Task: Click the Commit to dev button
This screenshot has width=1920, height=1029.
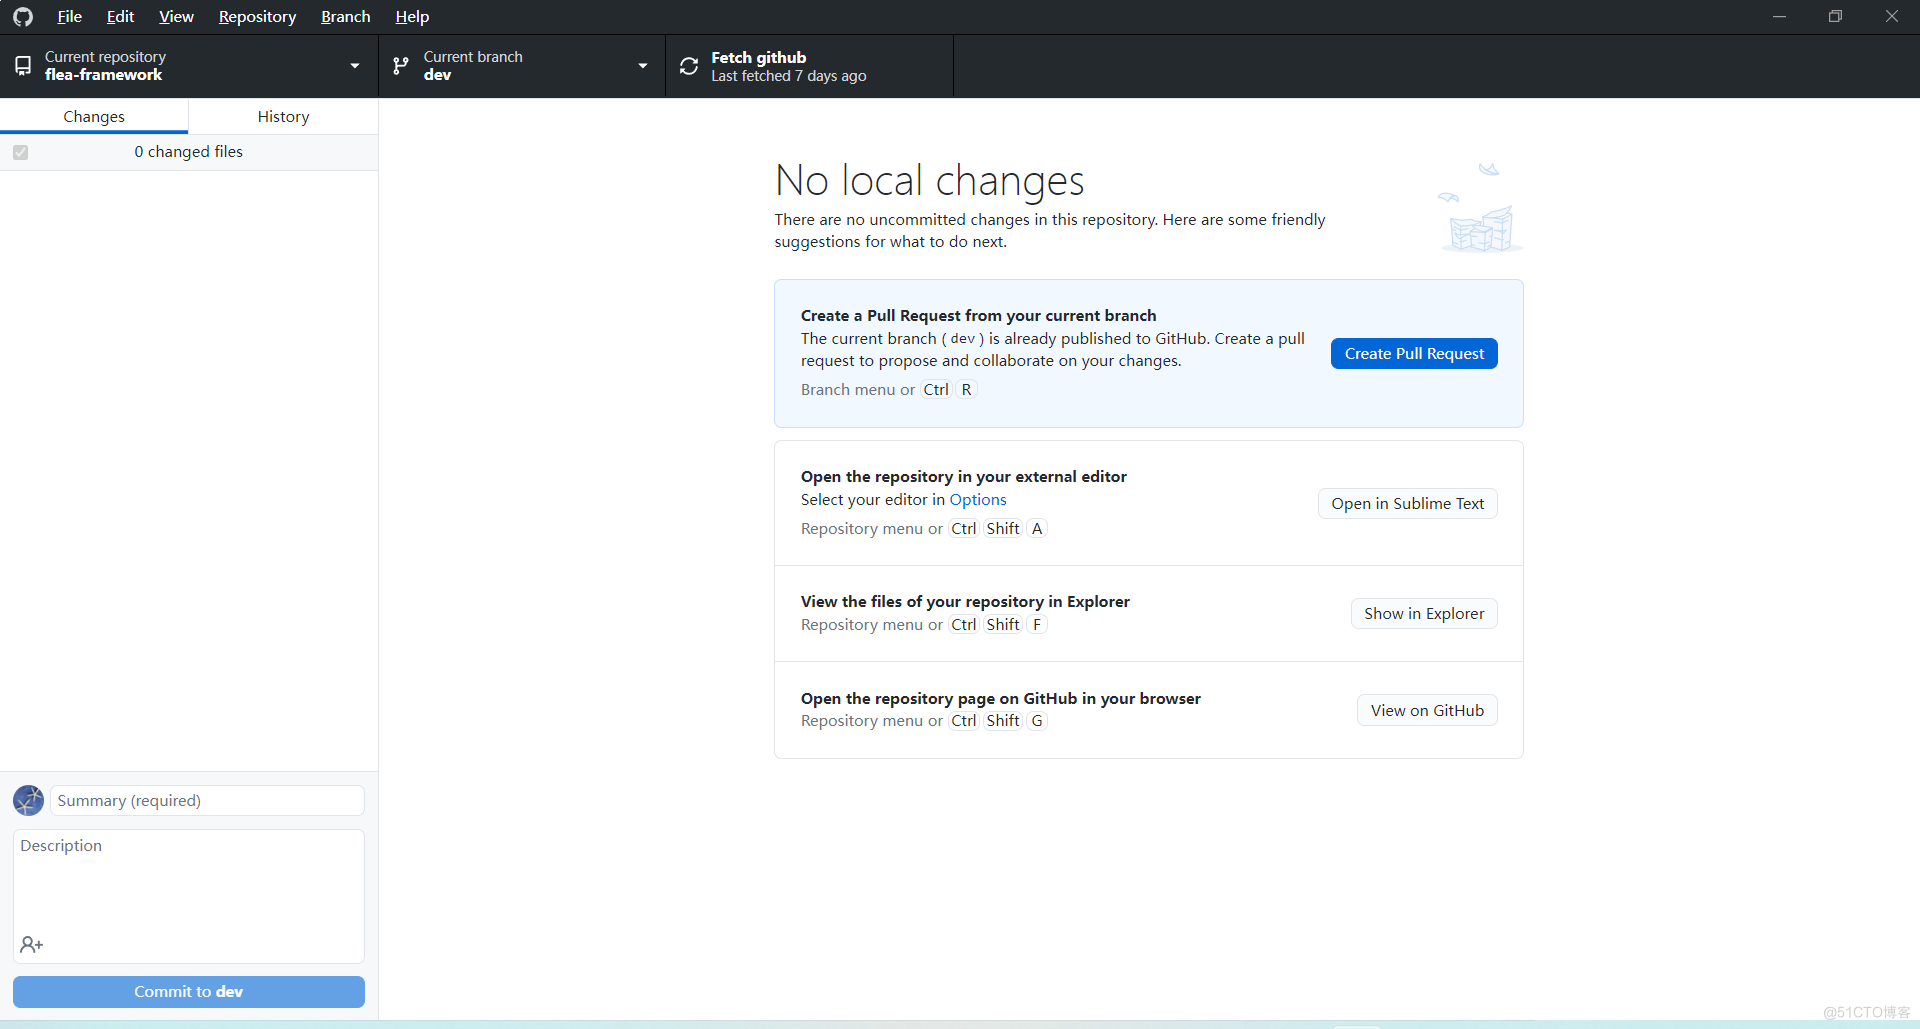Action: (x=189, y=991)
